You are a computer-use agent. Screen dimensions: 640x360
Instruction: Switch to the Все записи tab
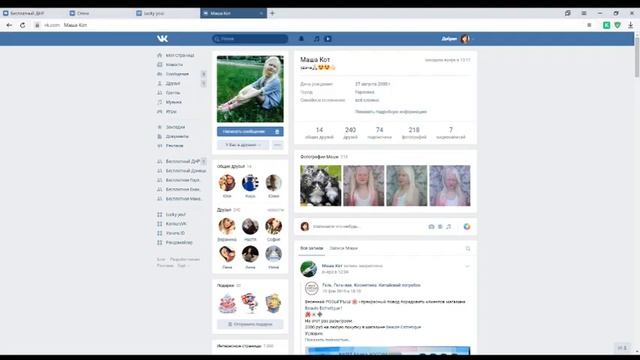tap(311, 248)
